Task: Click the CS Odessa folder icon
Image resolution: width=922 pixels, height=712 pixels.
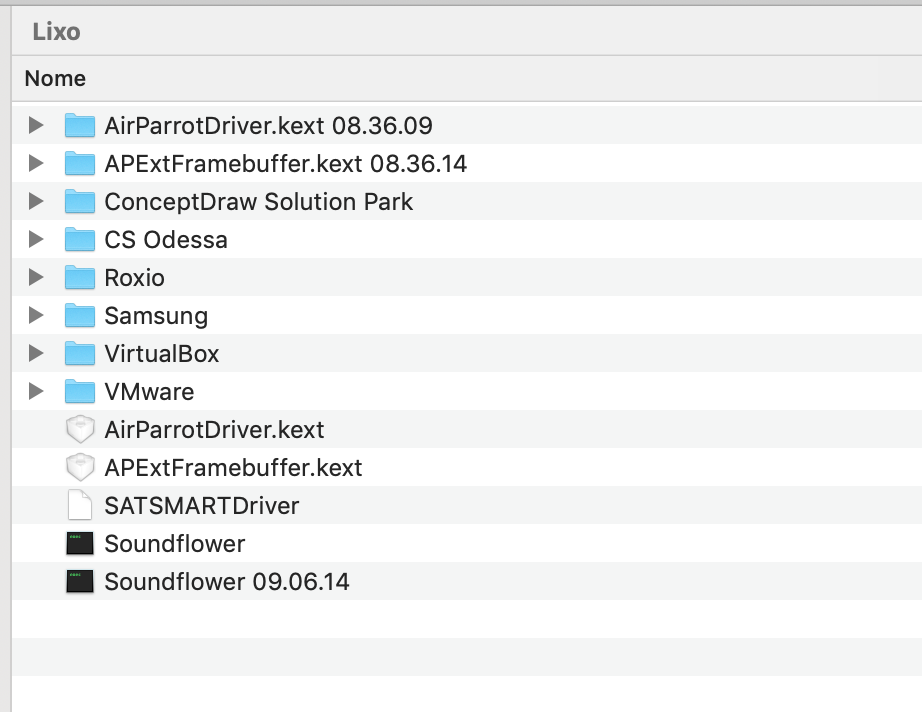Action: [x=80, y=239]
